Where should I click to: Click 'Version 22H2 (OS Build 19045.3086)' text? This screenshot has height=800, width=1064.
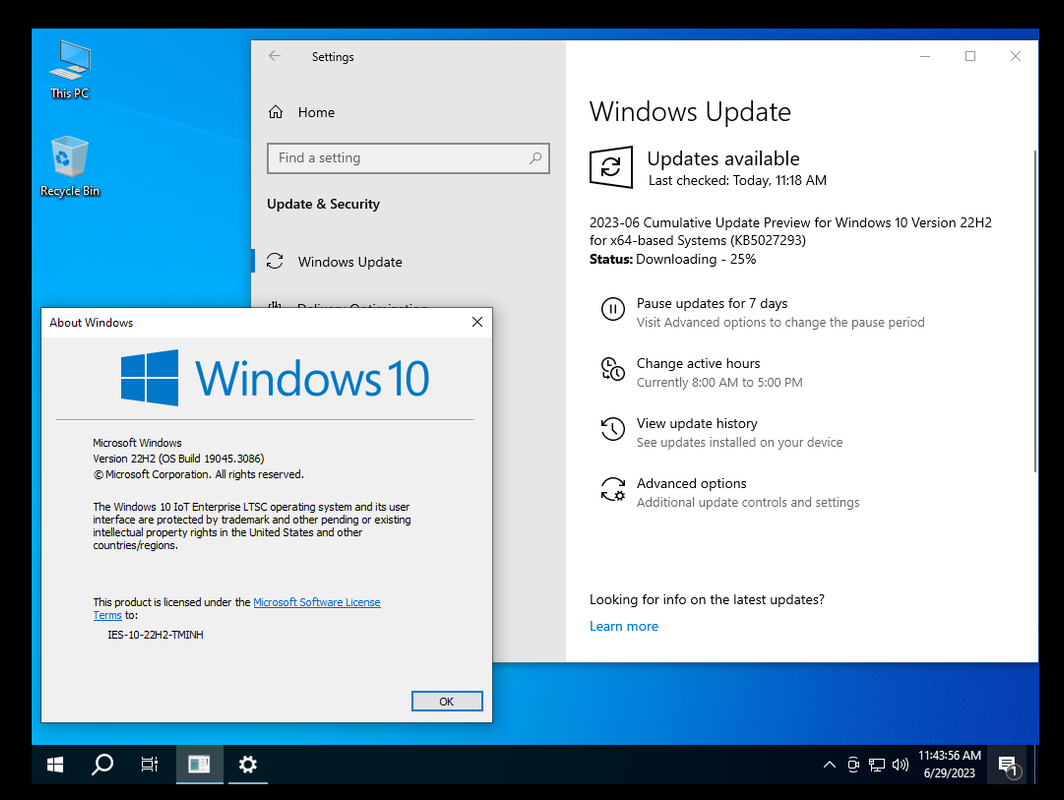click(178, 459)
